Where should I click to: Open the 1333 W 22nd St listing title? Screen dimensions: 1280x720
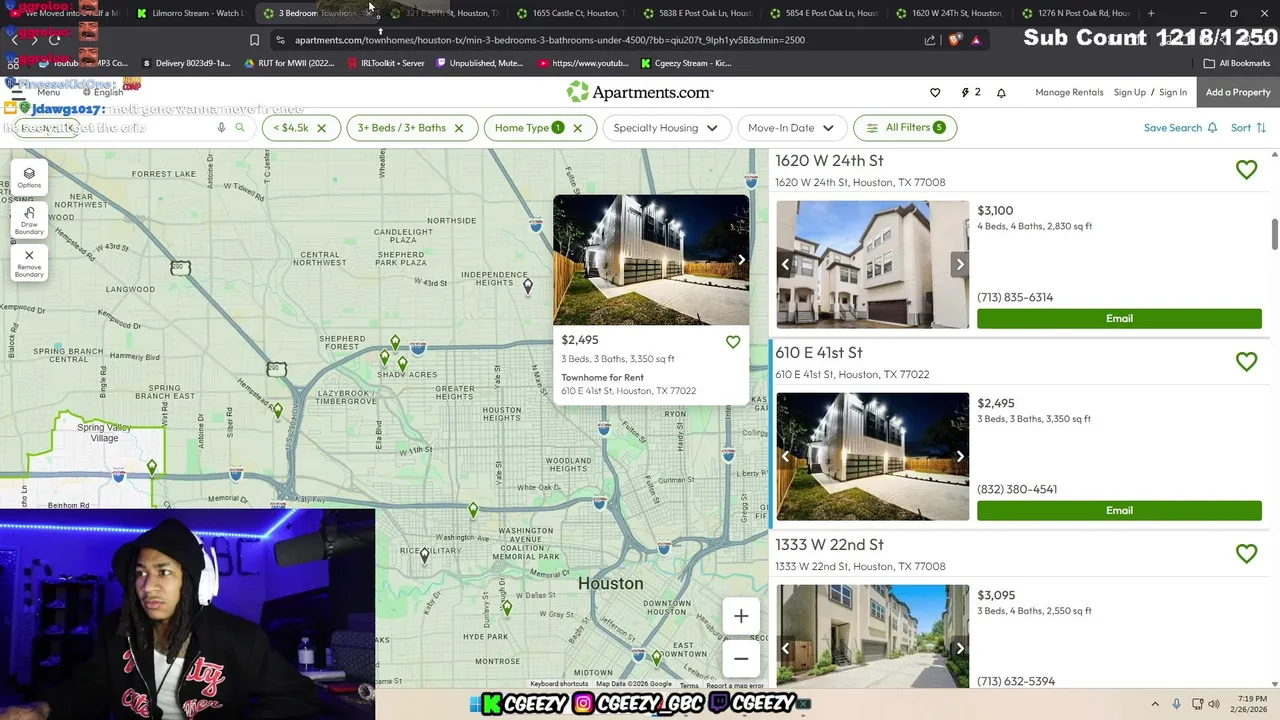(x=829, y=545)
